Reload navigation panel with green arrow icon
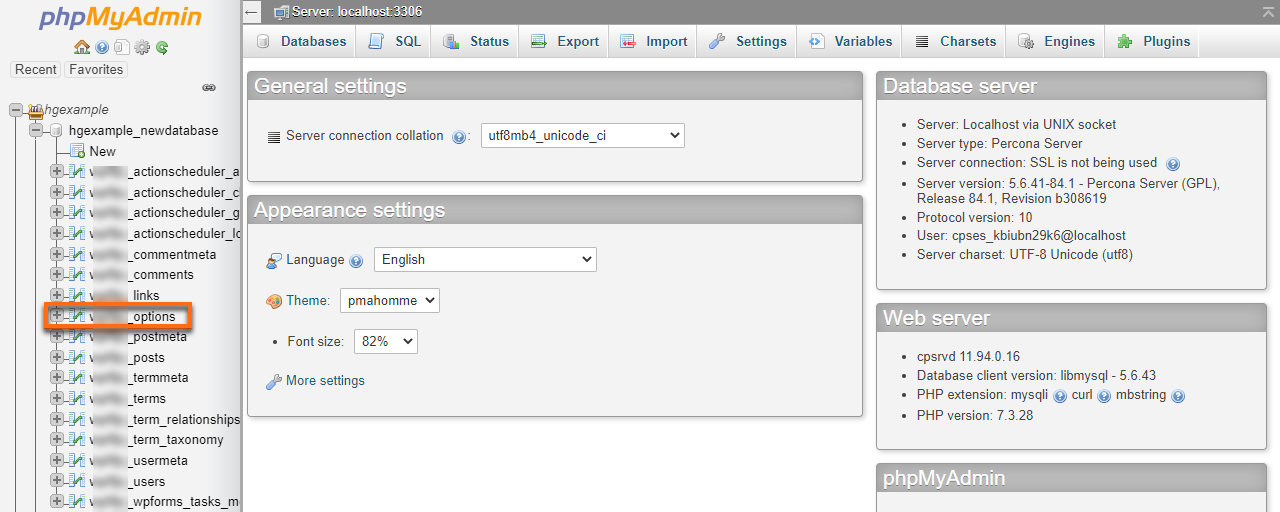 point(161,47)
